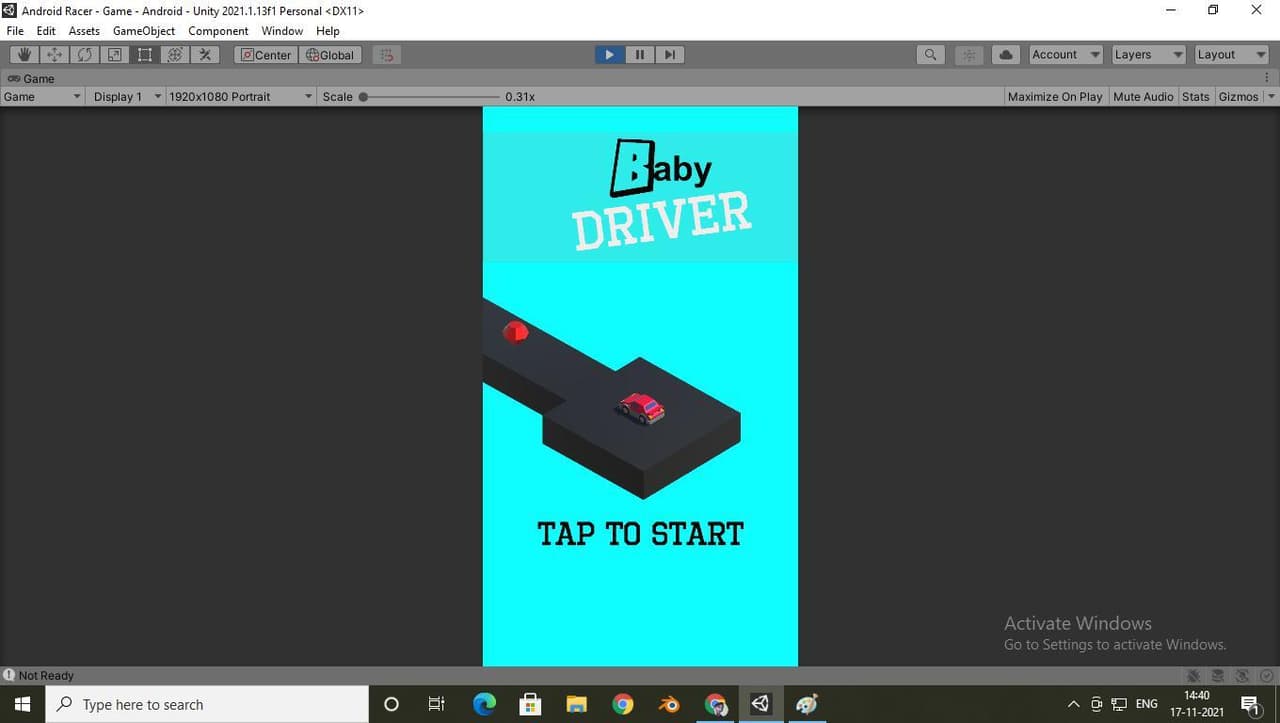Image resolution: width=1280 pixels, height=723 pixels.
Task: Click the red gem on the road
Action: pos(515,331)
